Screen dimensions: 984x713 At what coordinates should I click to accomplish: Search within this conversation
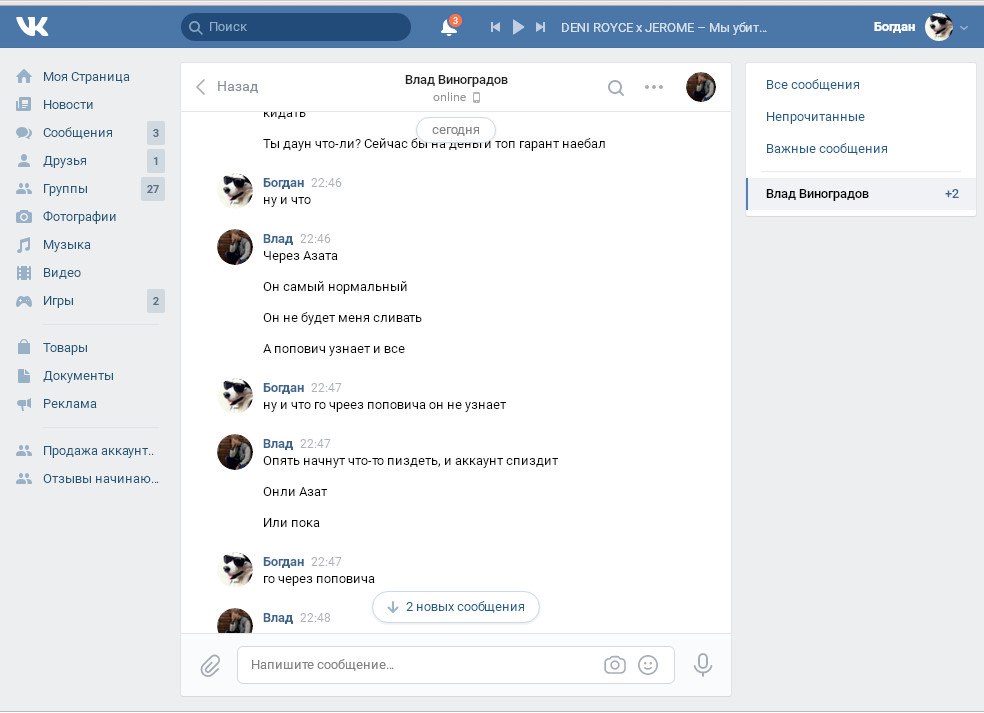(x=616, y=87)
